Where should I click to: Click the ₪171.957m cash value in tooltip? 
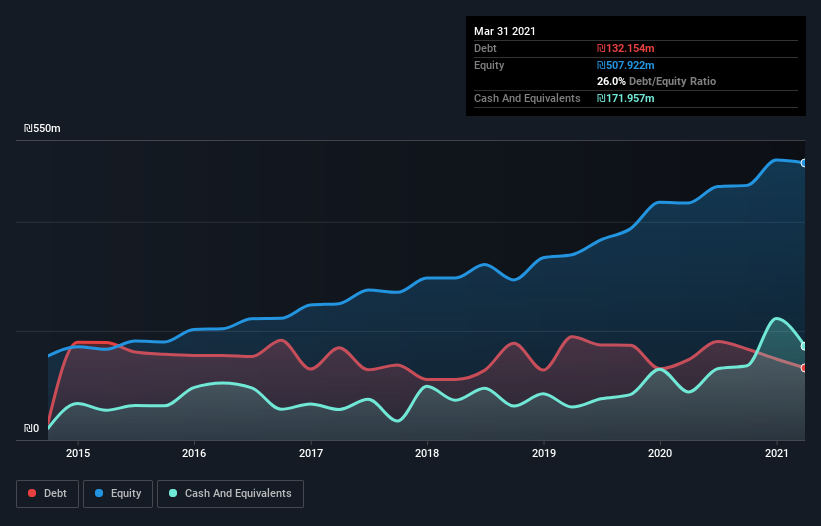click(x=626, y=98)
